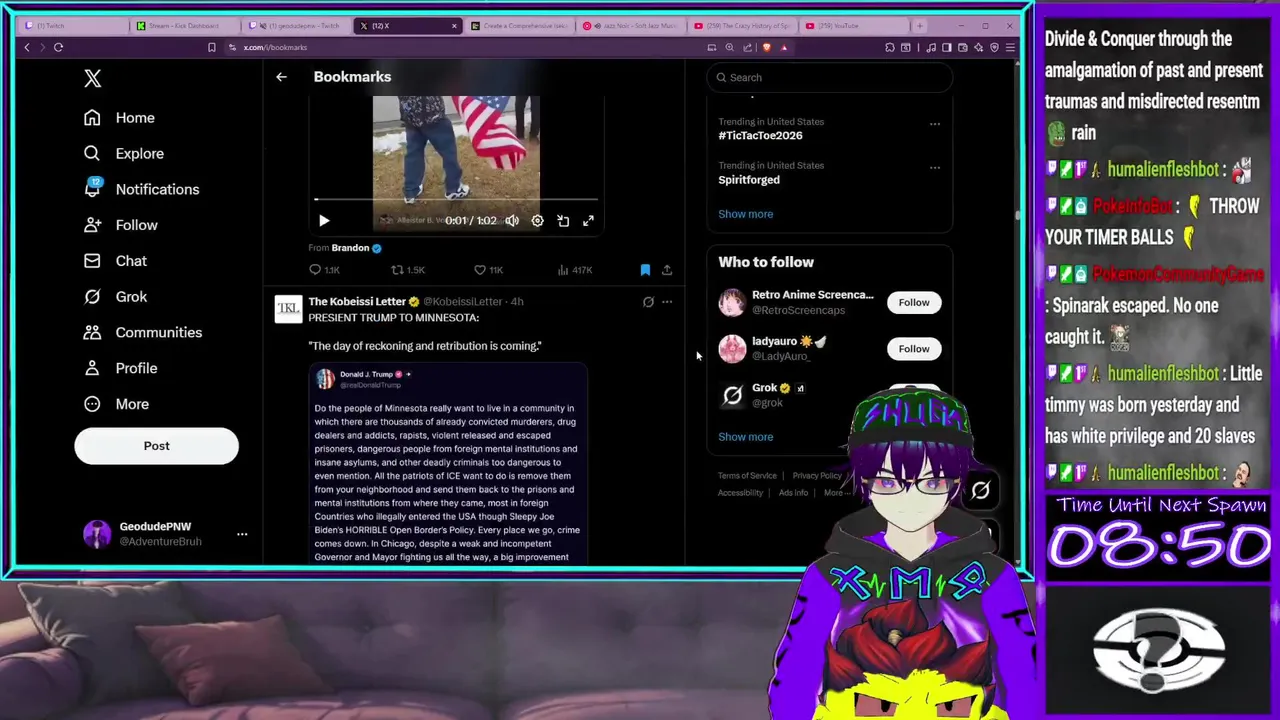Viewport: 1280px width, 720px height.
Task: Open Grok in the X sidebar
Action: tap(115, 297)
